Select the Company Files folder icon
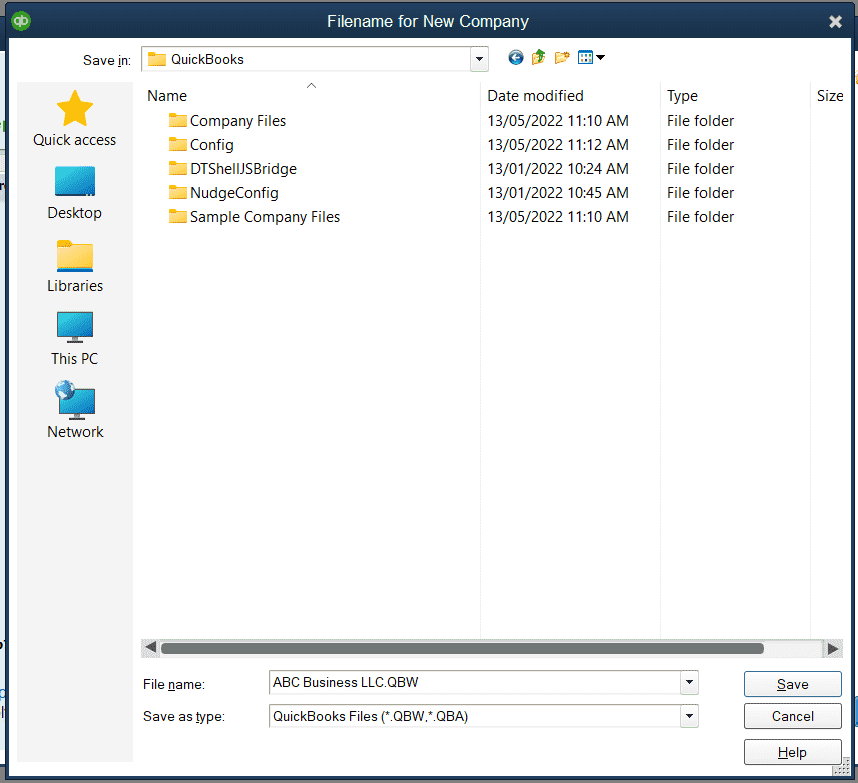Image resolution: width=858 pixels, height=783 pixels. (x=177, y=120)
